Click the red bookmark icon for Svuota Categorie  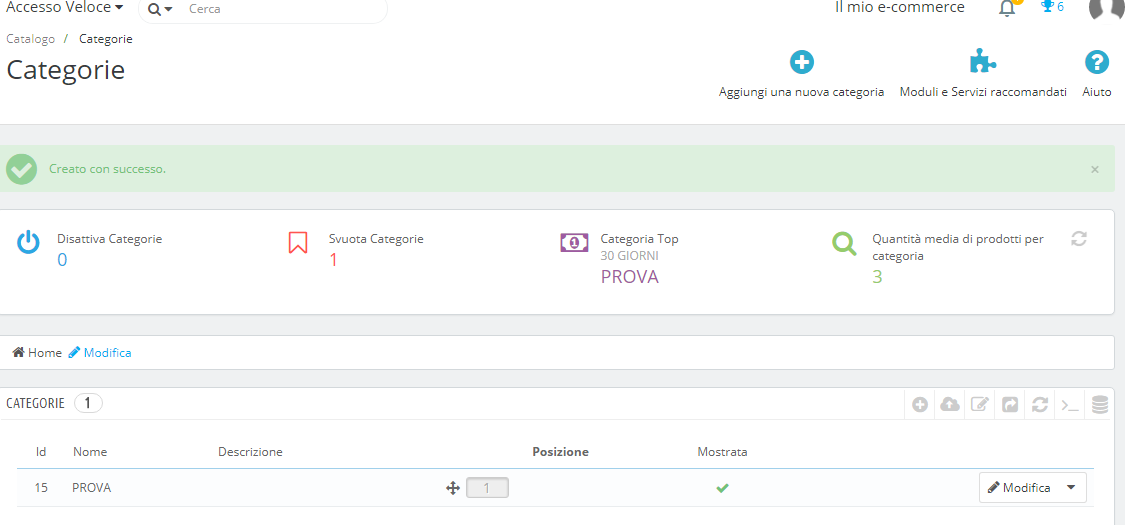(298, 242)
